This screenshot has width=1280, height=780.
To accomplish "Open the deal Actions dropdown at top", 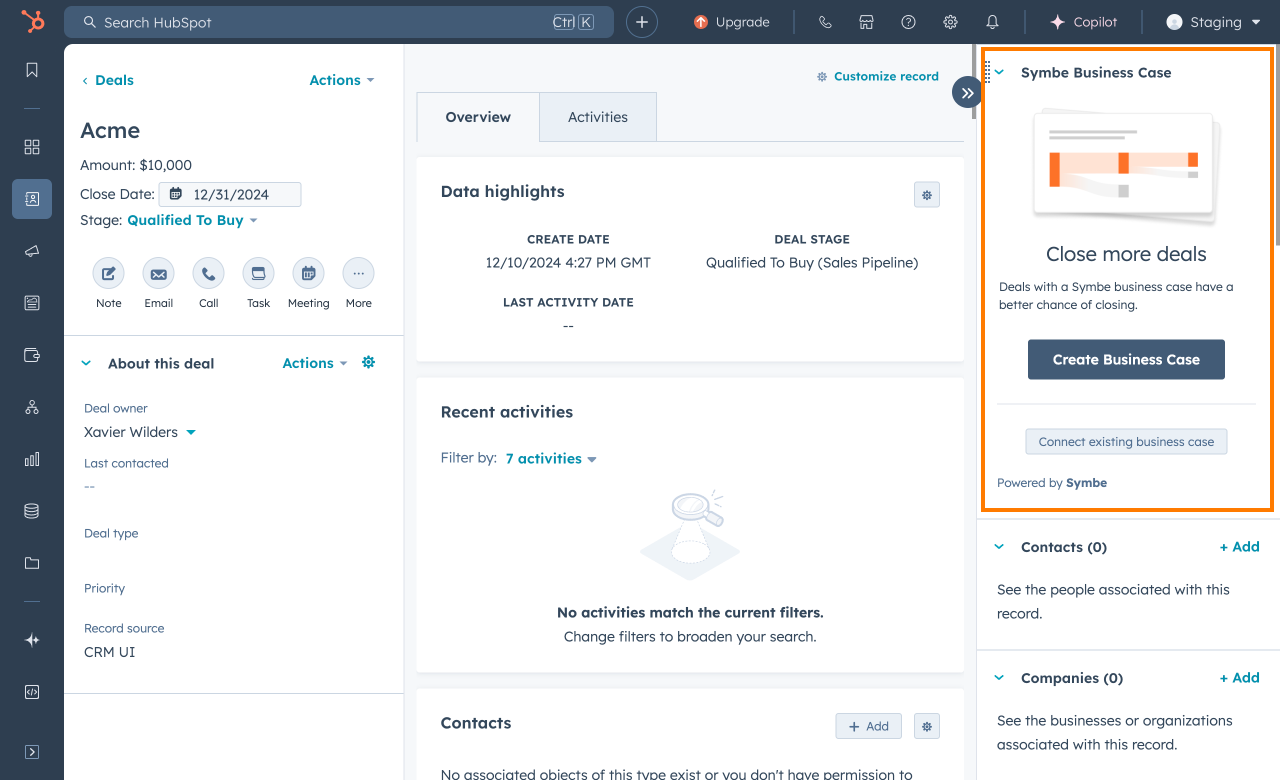I will (x=342, y=80).
